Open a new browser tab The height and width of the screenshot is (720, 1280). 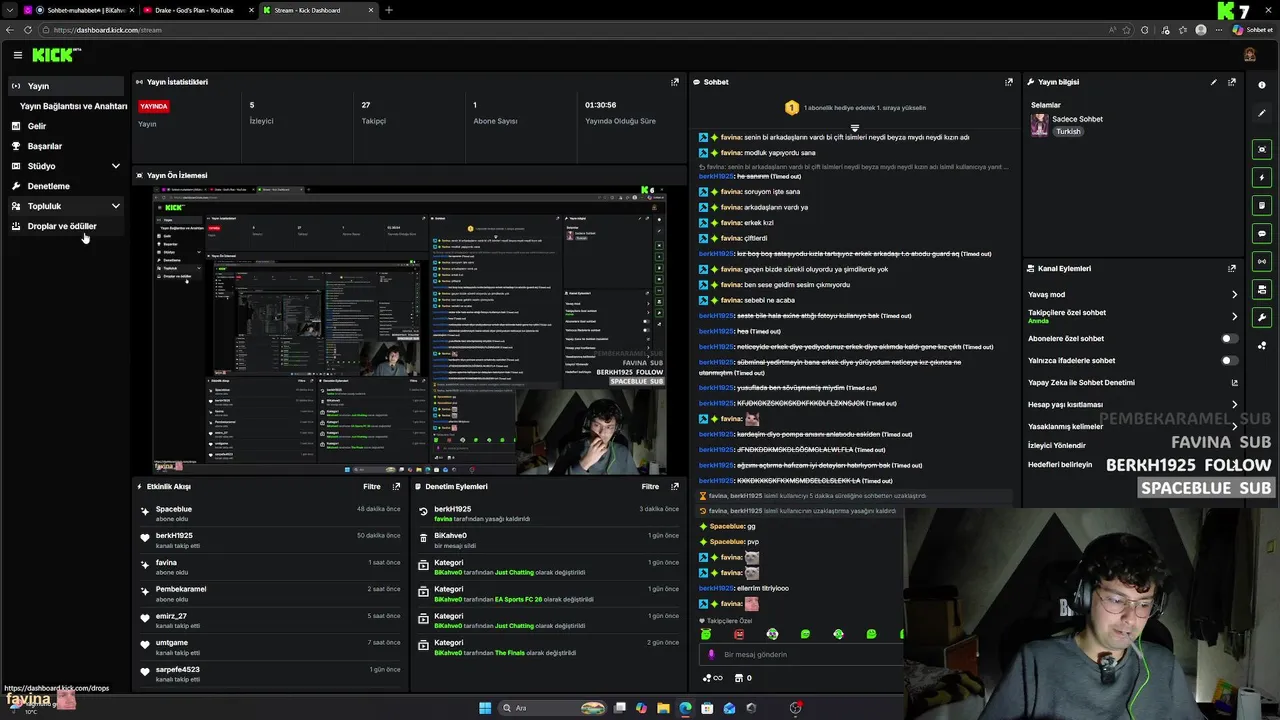pos(389,10)
